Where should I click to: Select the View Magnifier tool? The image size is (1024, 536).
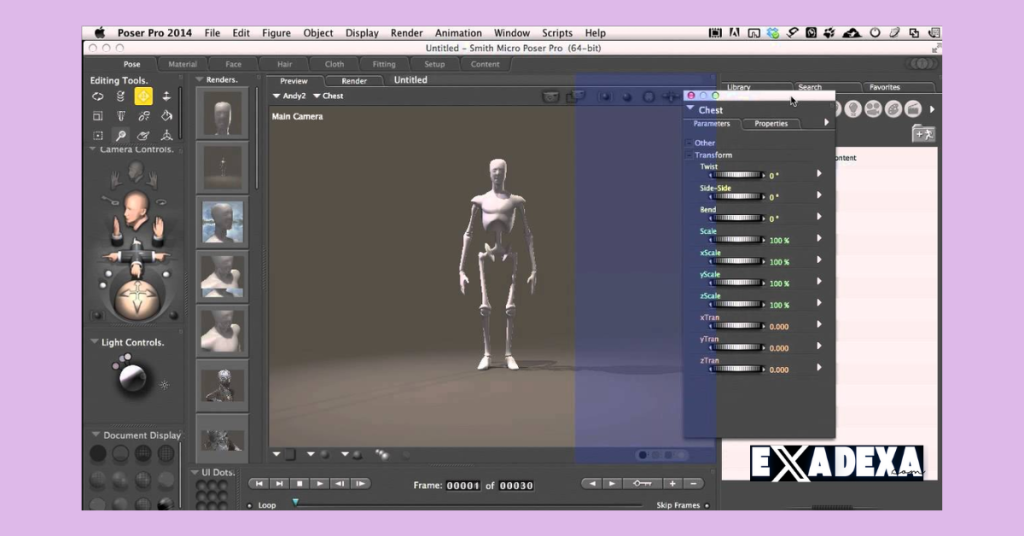121,136
